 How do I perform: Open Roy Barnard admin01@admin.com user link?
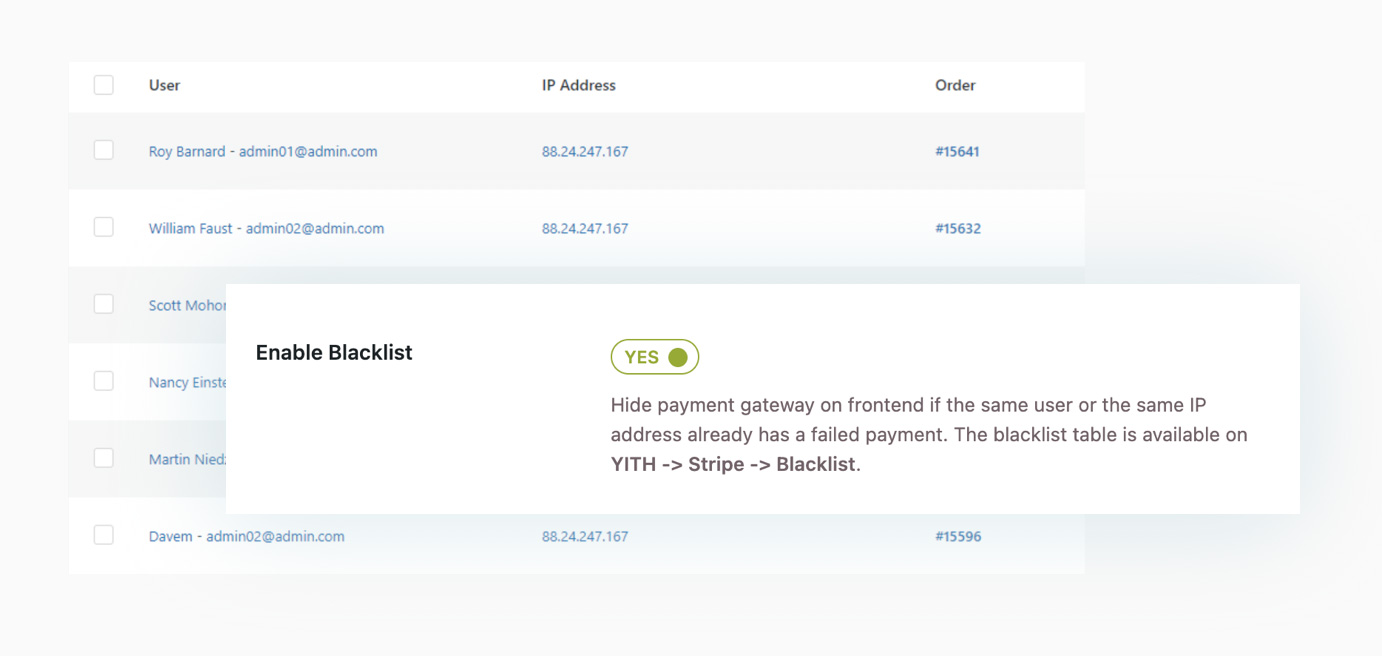tap(263, 152)
